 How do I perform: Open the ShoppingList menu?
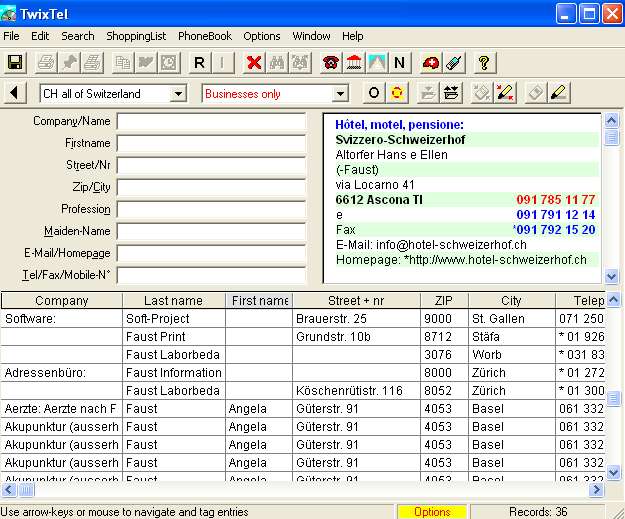point(136,36)
